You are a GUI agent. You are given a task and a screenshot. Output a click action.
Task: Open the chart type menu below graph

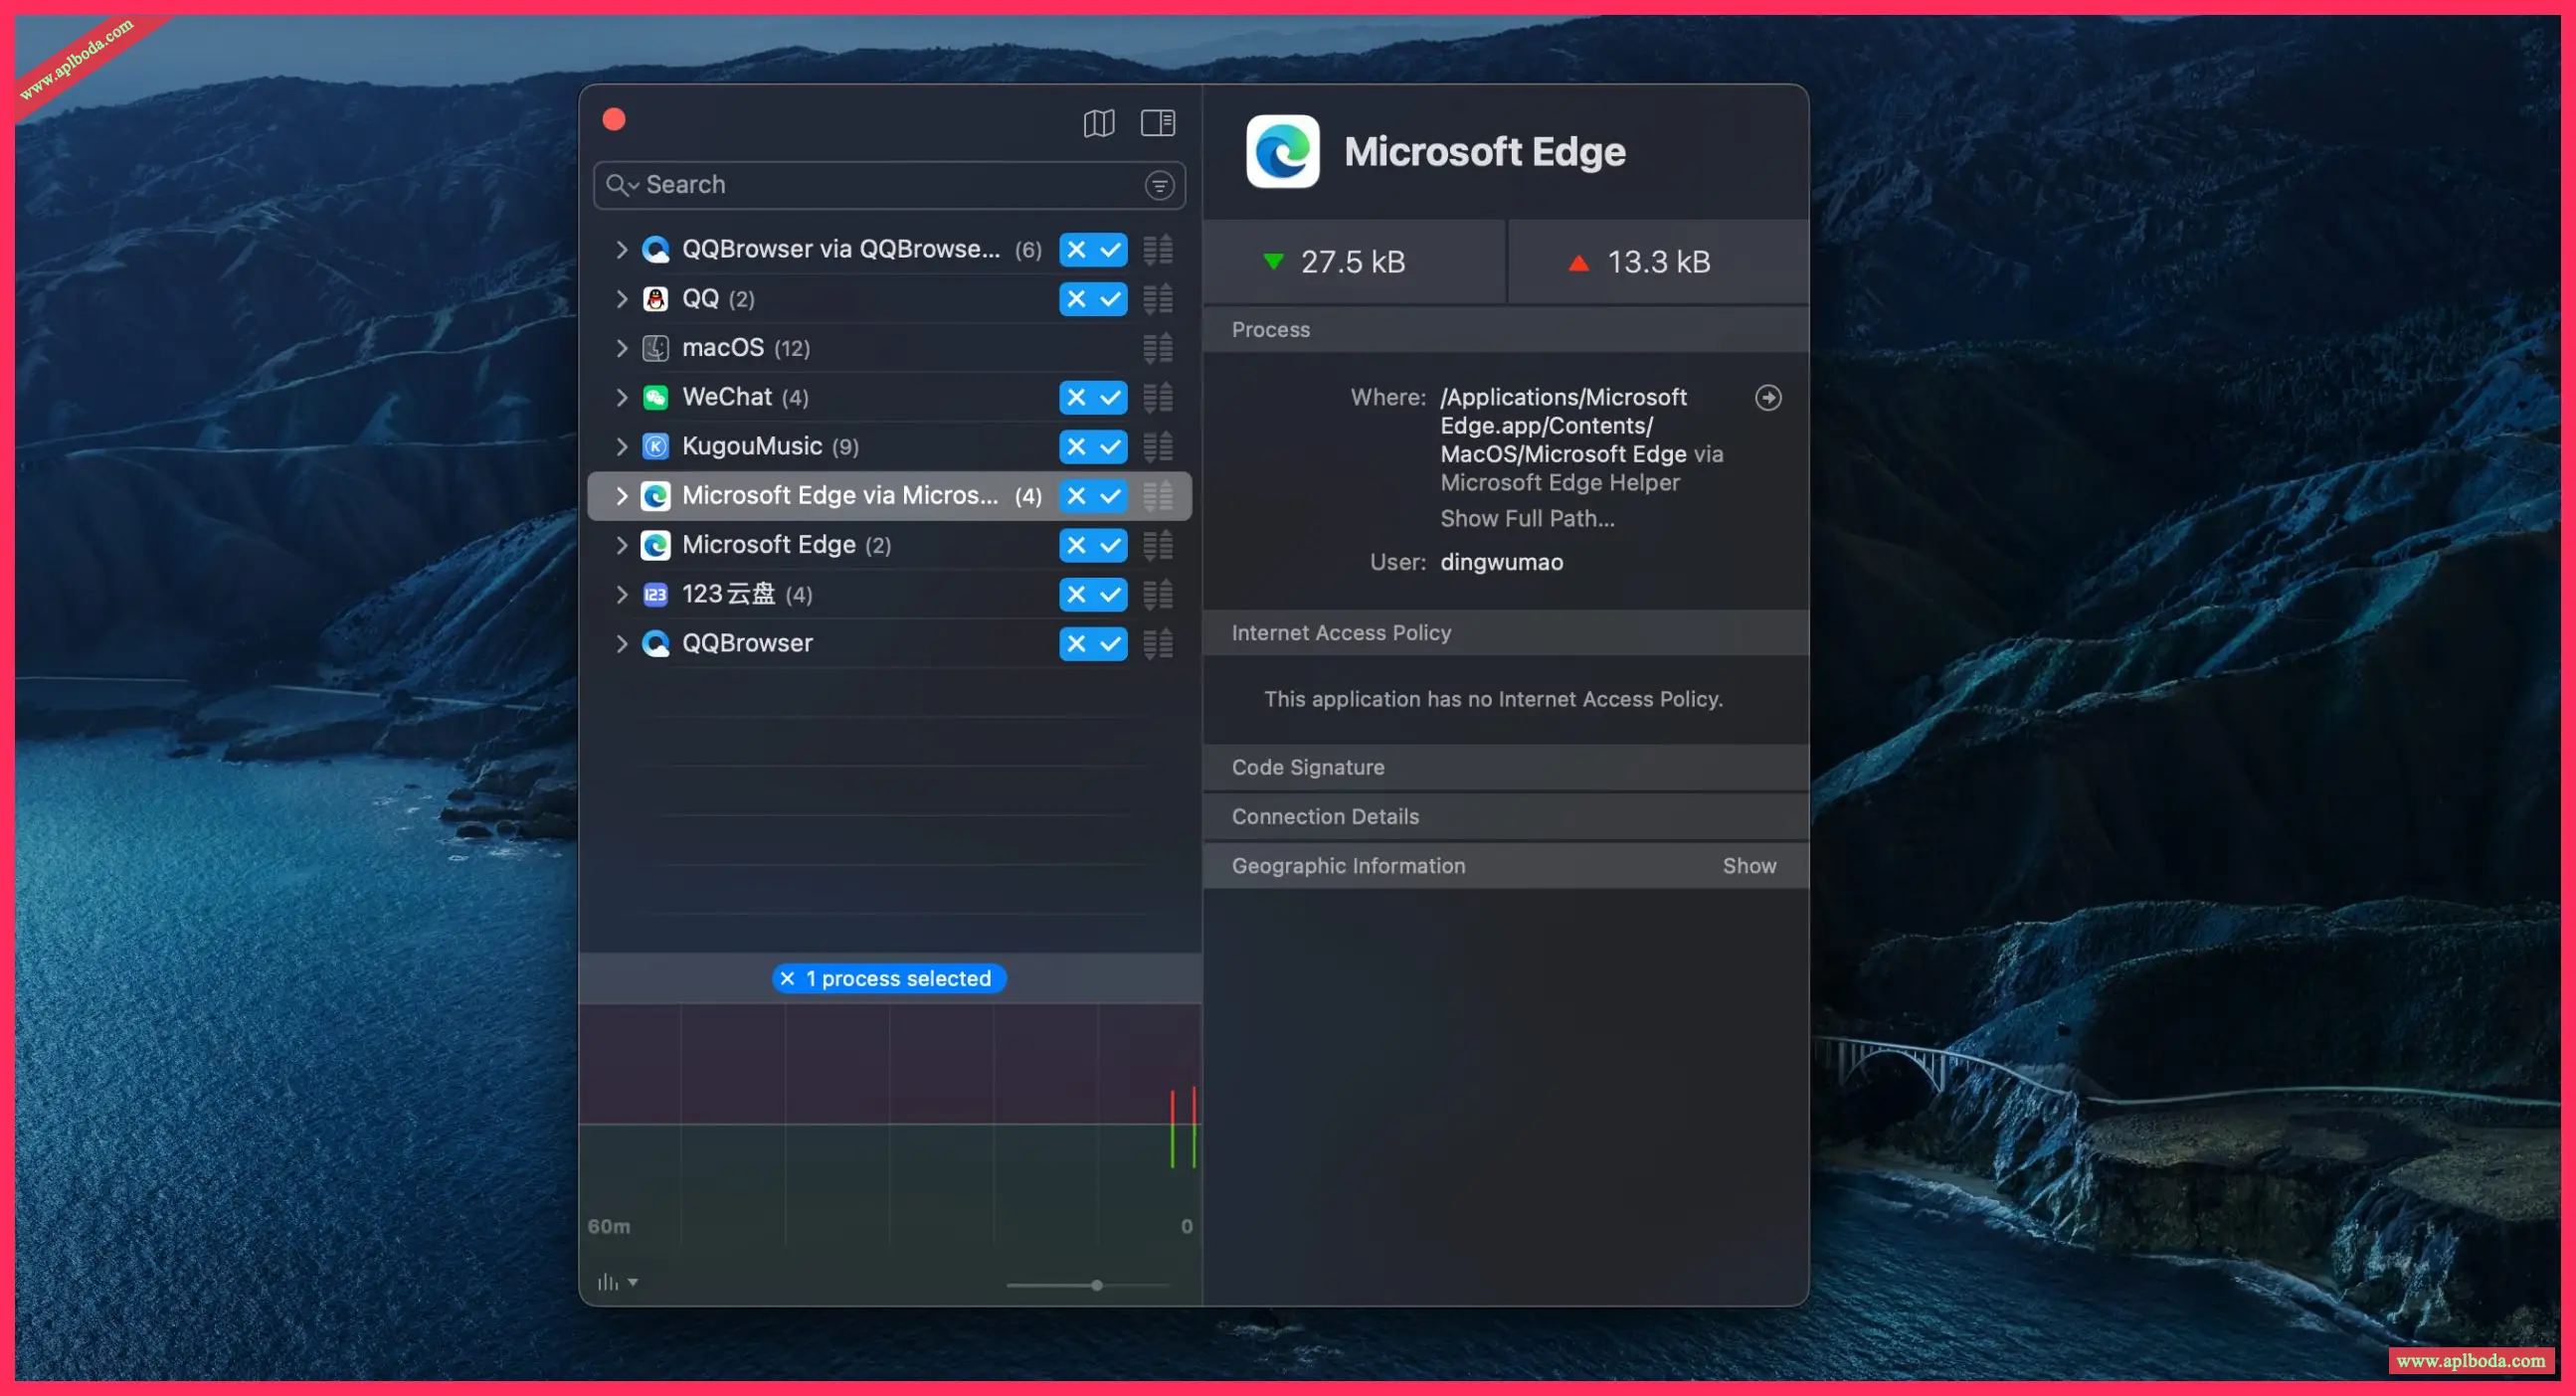click(616, 1282)
